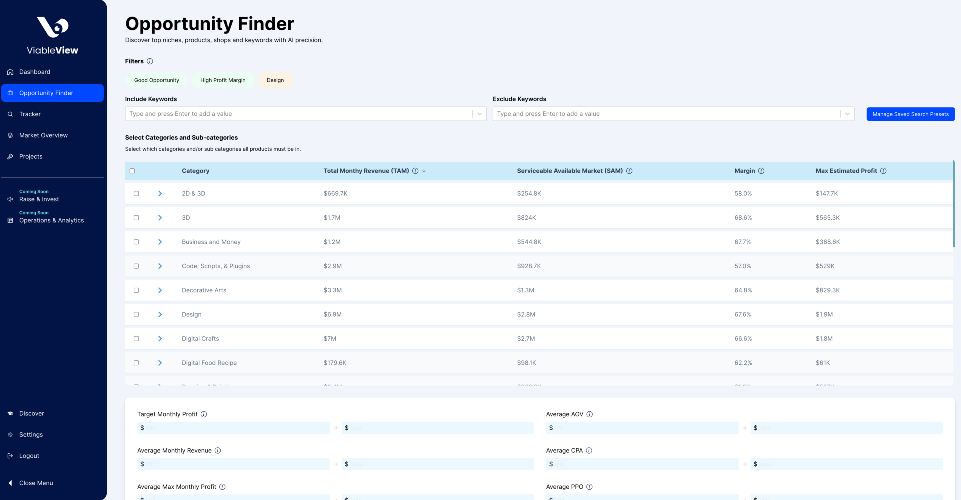Apply High Profit Margin filter chip
The width and height of the screenshot is (961, 500).
[223, 80]
